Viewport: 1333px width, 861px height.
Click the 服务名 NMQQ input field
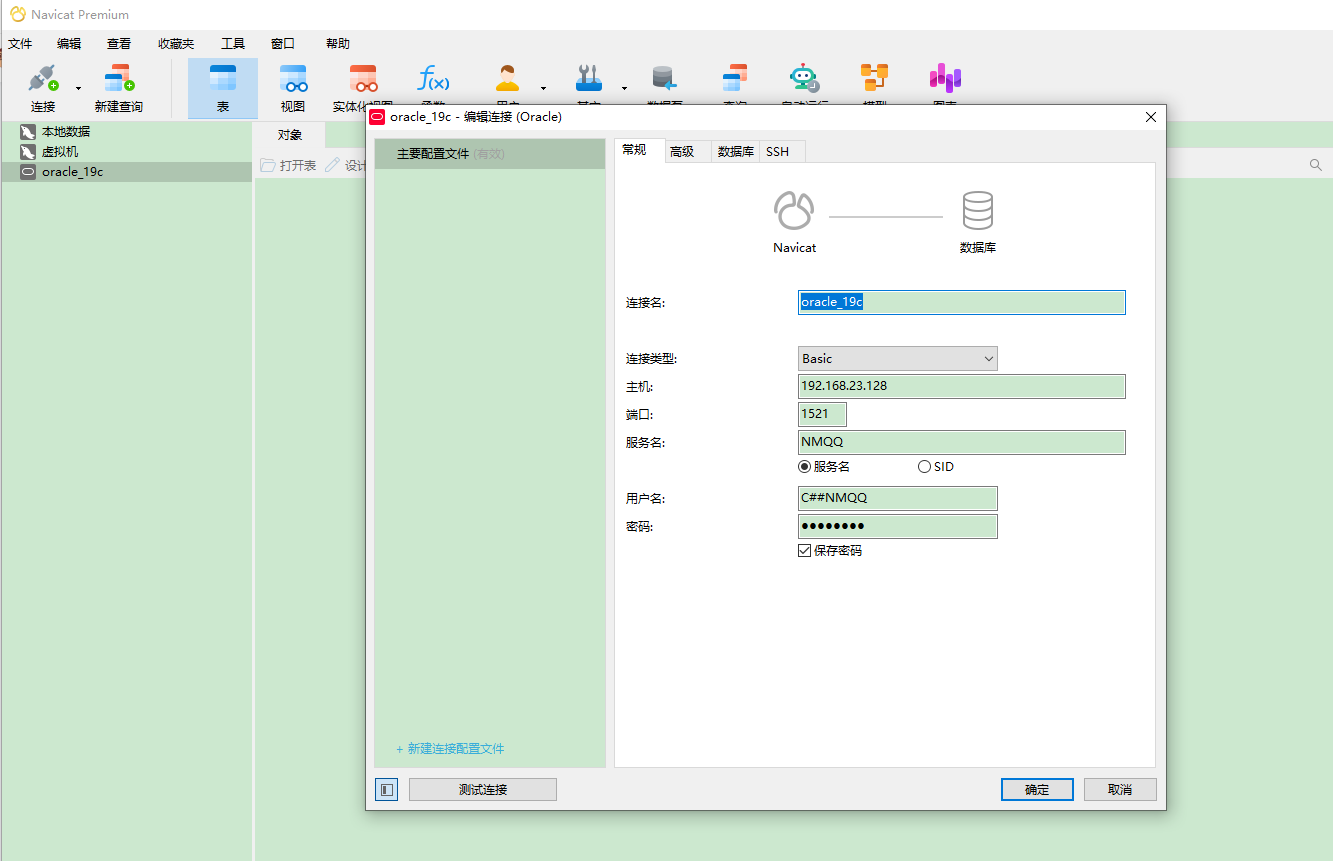pyautogui.click(x=962, y=442)
